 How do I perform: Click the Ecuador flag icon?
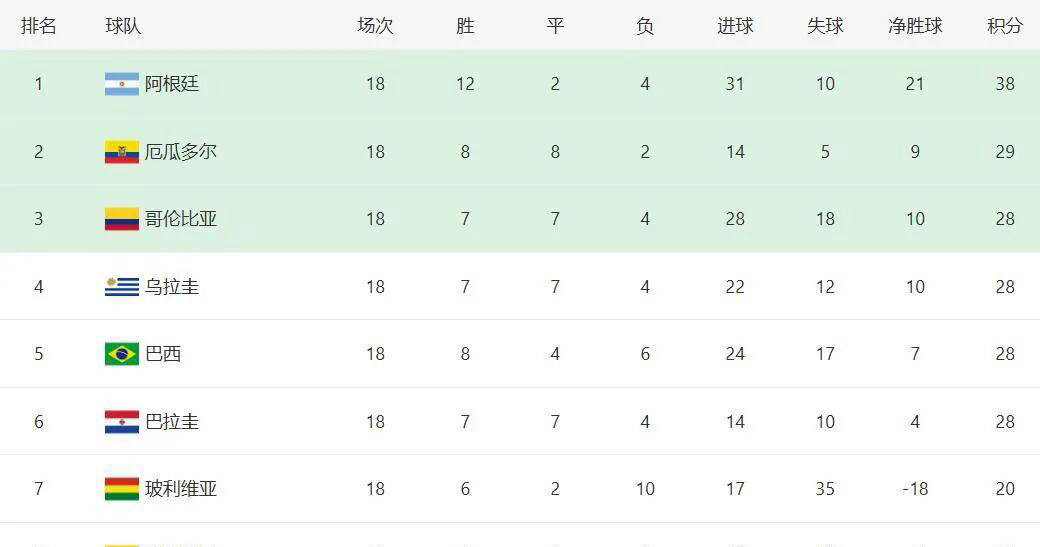click(x=121, y=152)
